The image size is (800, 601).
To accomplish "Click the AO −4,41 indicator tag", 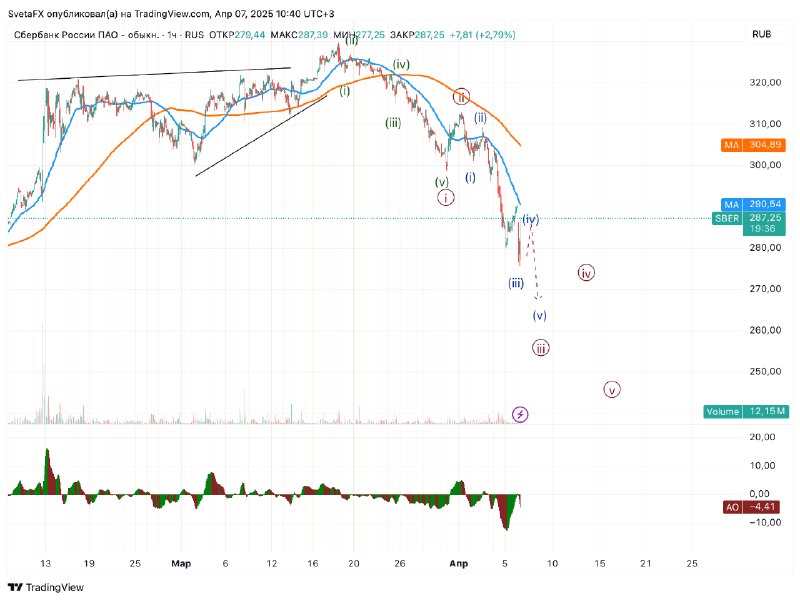I will (752, 507).
